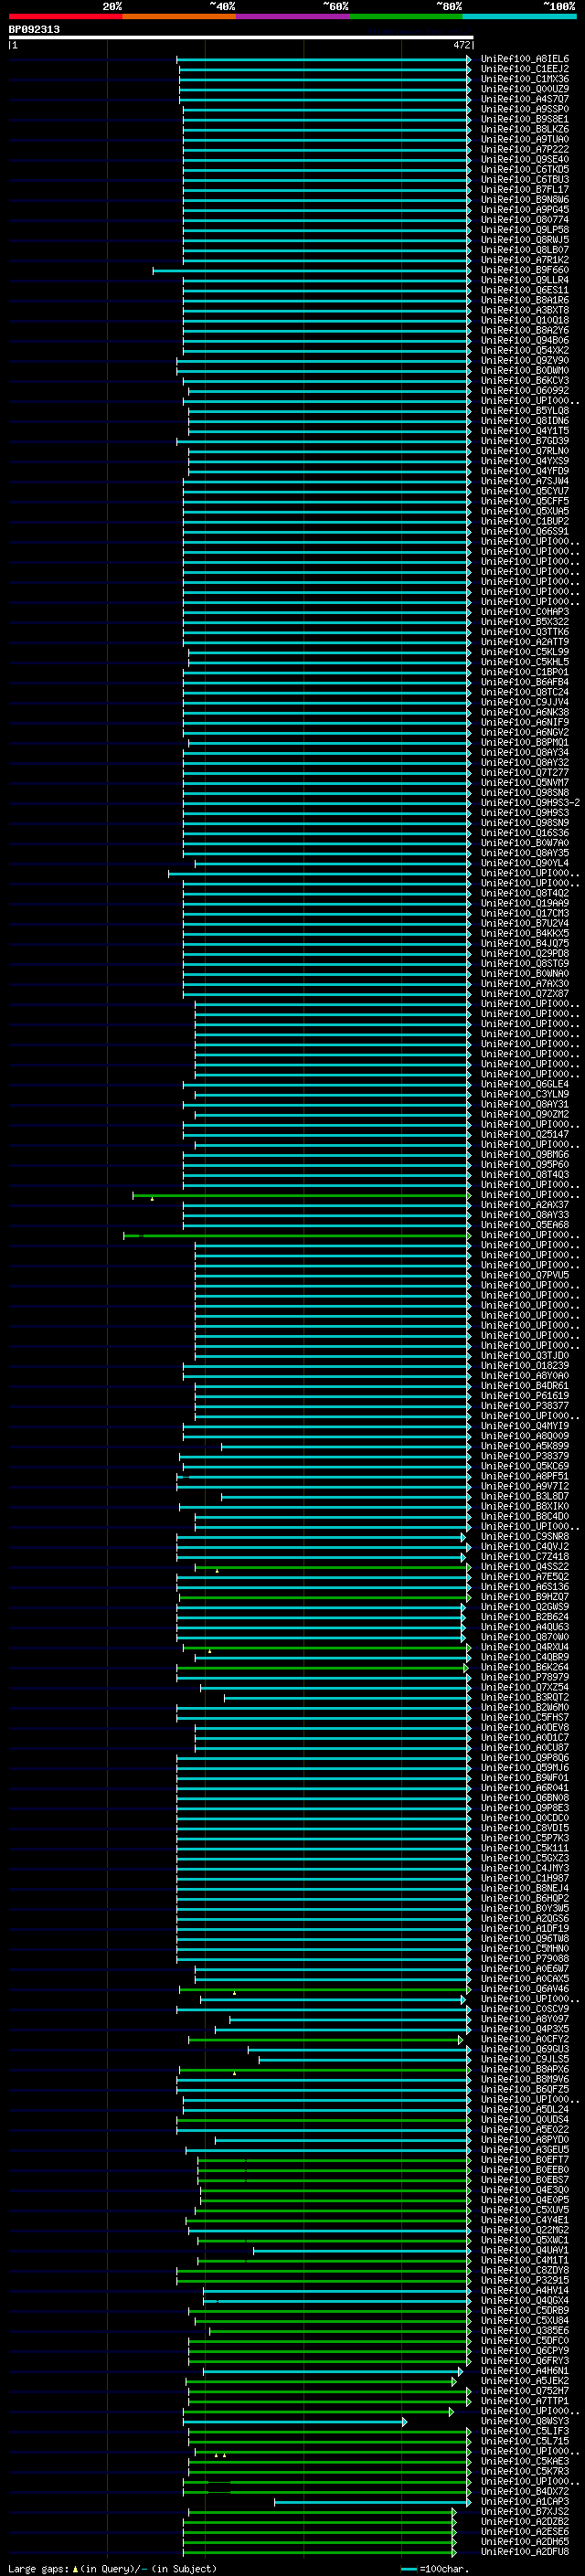Viewport: 585px width, 2576px height.
Task: Select the UniRef100_C6TBU3 label
Action: (x=524, y=180)
